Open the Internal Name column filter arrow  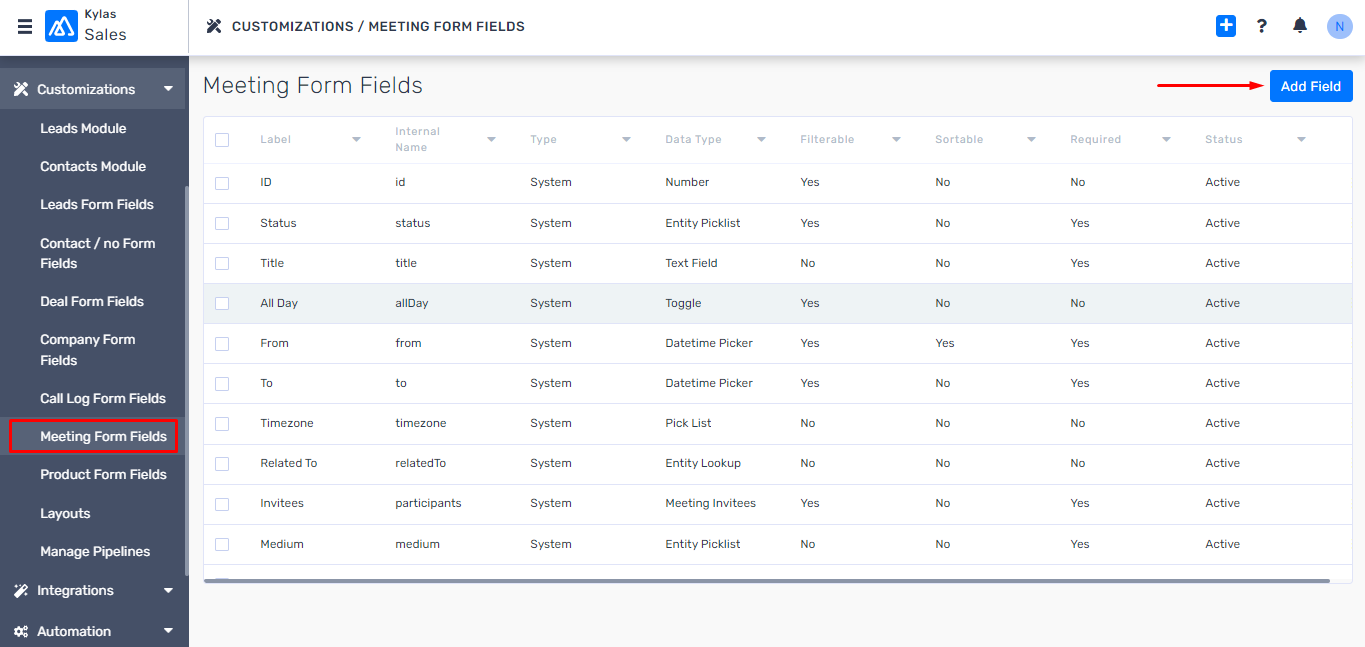point(491,140)
